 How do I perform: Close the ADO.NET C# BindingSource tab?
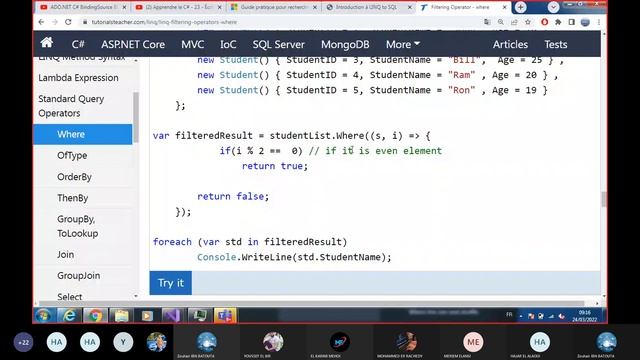[x=124, y=7]
